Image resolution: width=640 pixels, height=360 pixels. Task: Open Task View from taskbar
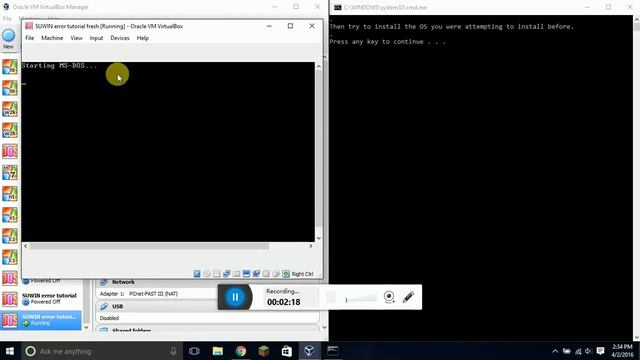[x=194, y=351]
